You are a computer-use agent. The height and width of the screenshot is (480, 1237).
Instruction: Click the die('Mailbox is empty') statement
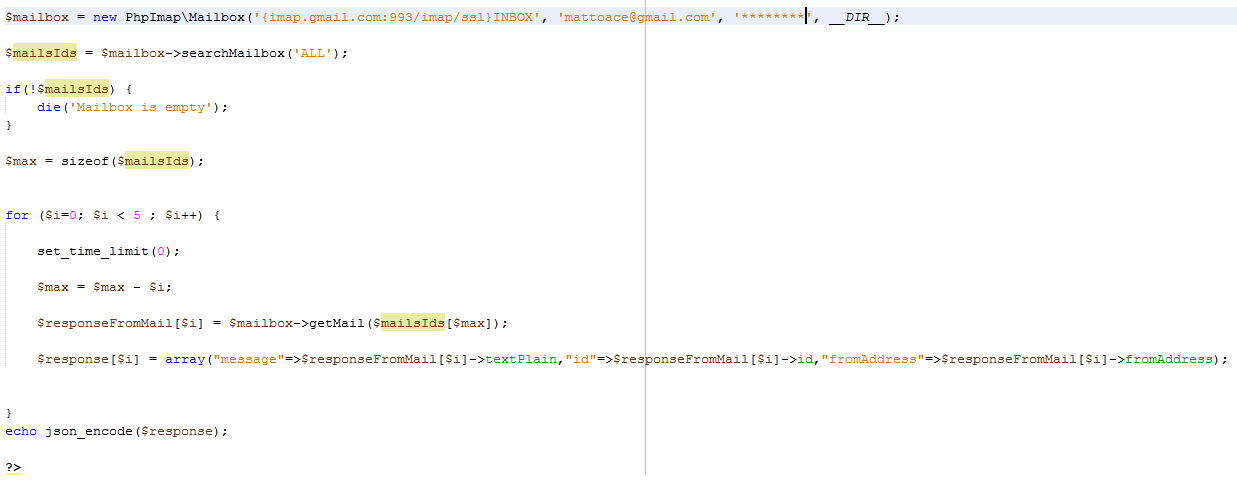[x=133, y=107]
